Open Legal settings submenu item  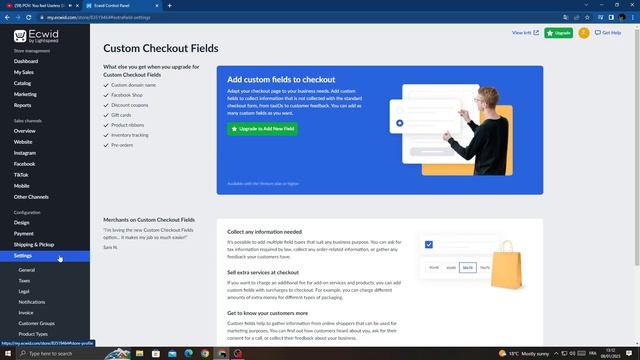click(24, 291)
